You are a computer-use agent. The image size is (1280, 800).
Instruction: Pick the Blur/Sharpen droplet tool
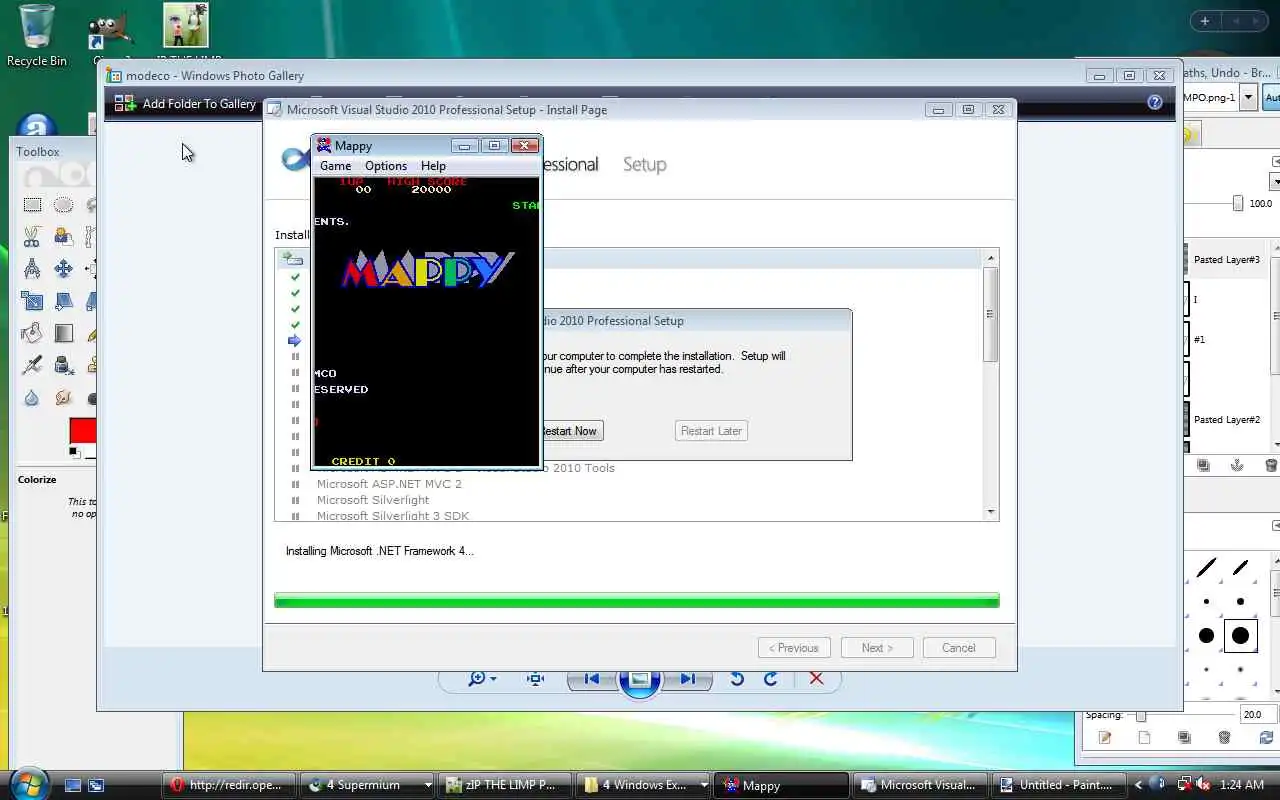33,397
